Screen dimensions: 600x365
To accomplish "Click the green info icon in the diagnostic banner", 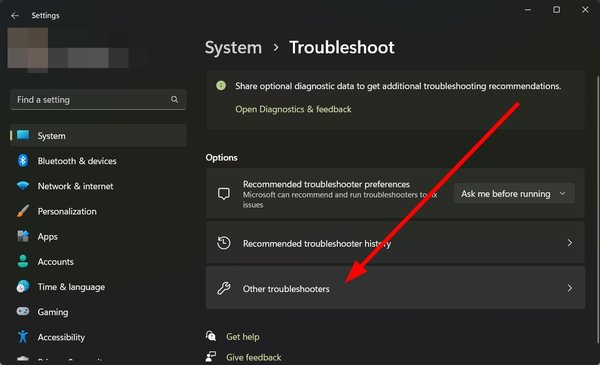I will pyautogui.click(x=221, y=85).
